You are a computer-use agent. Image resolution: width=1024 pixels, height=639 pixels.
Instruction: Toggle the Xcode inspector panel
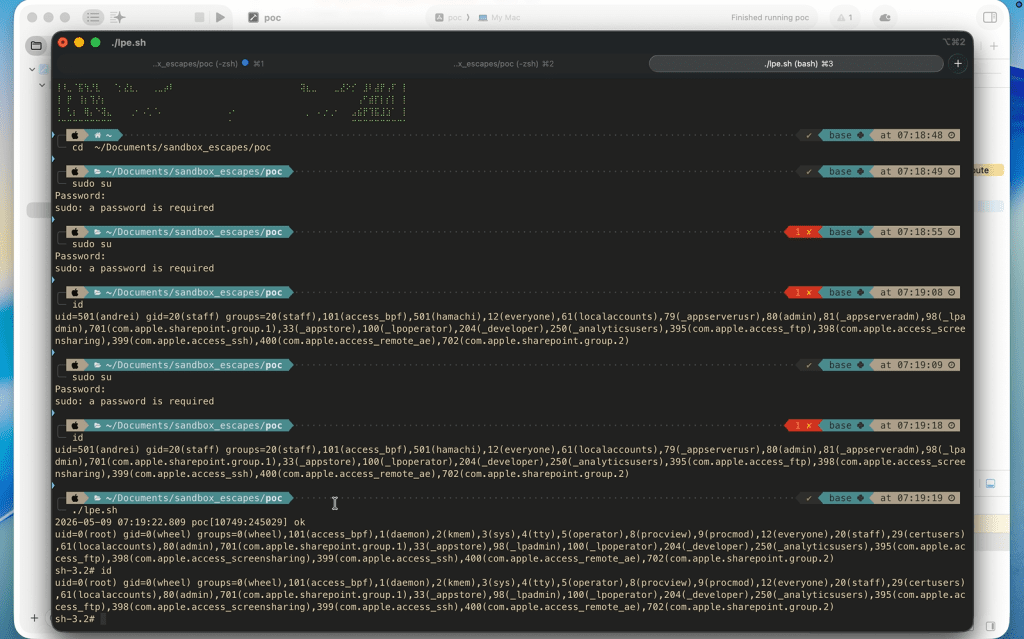[990, 18]
